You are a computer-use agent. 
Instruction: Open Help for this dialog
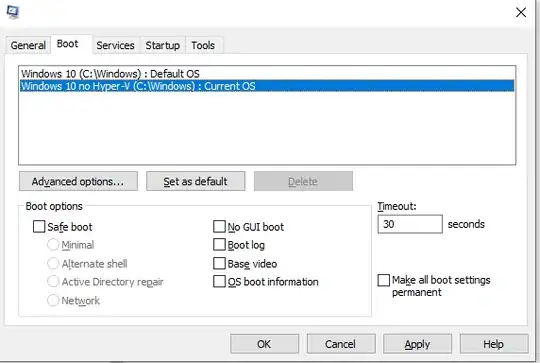[x=494, y=344]
